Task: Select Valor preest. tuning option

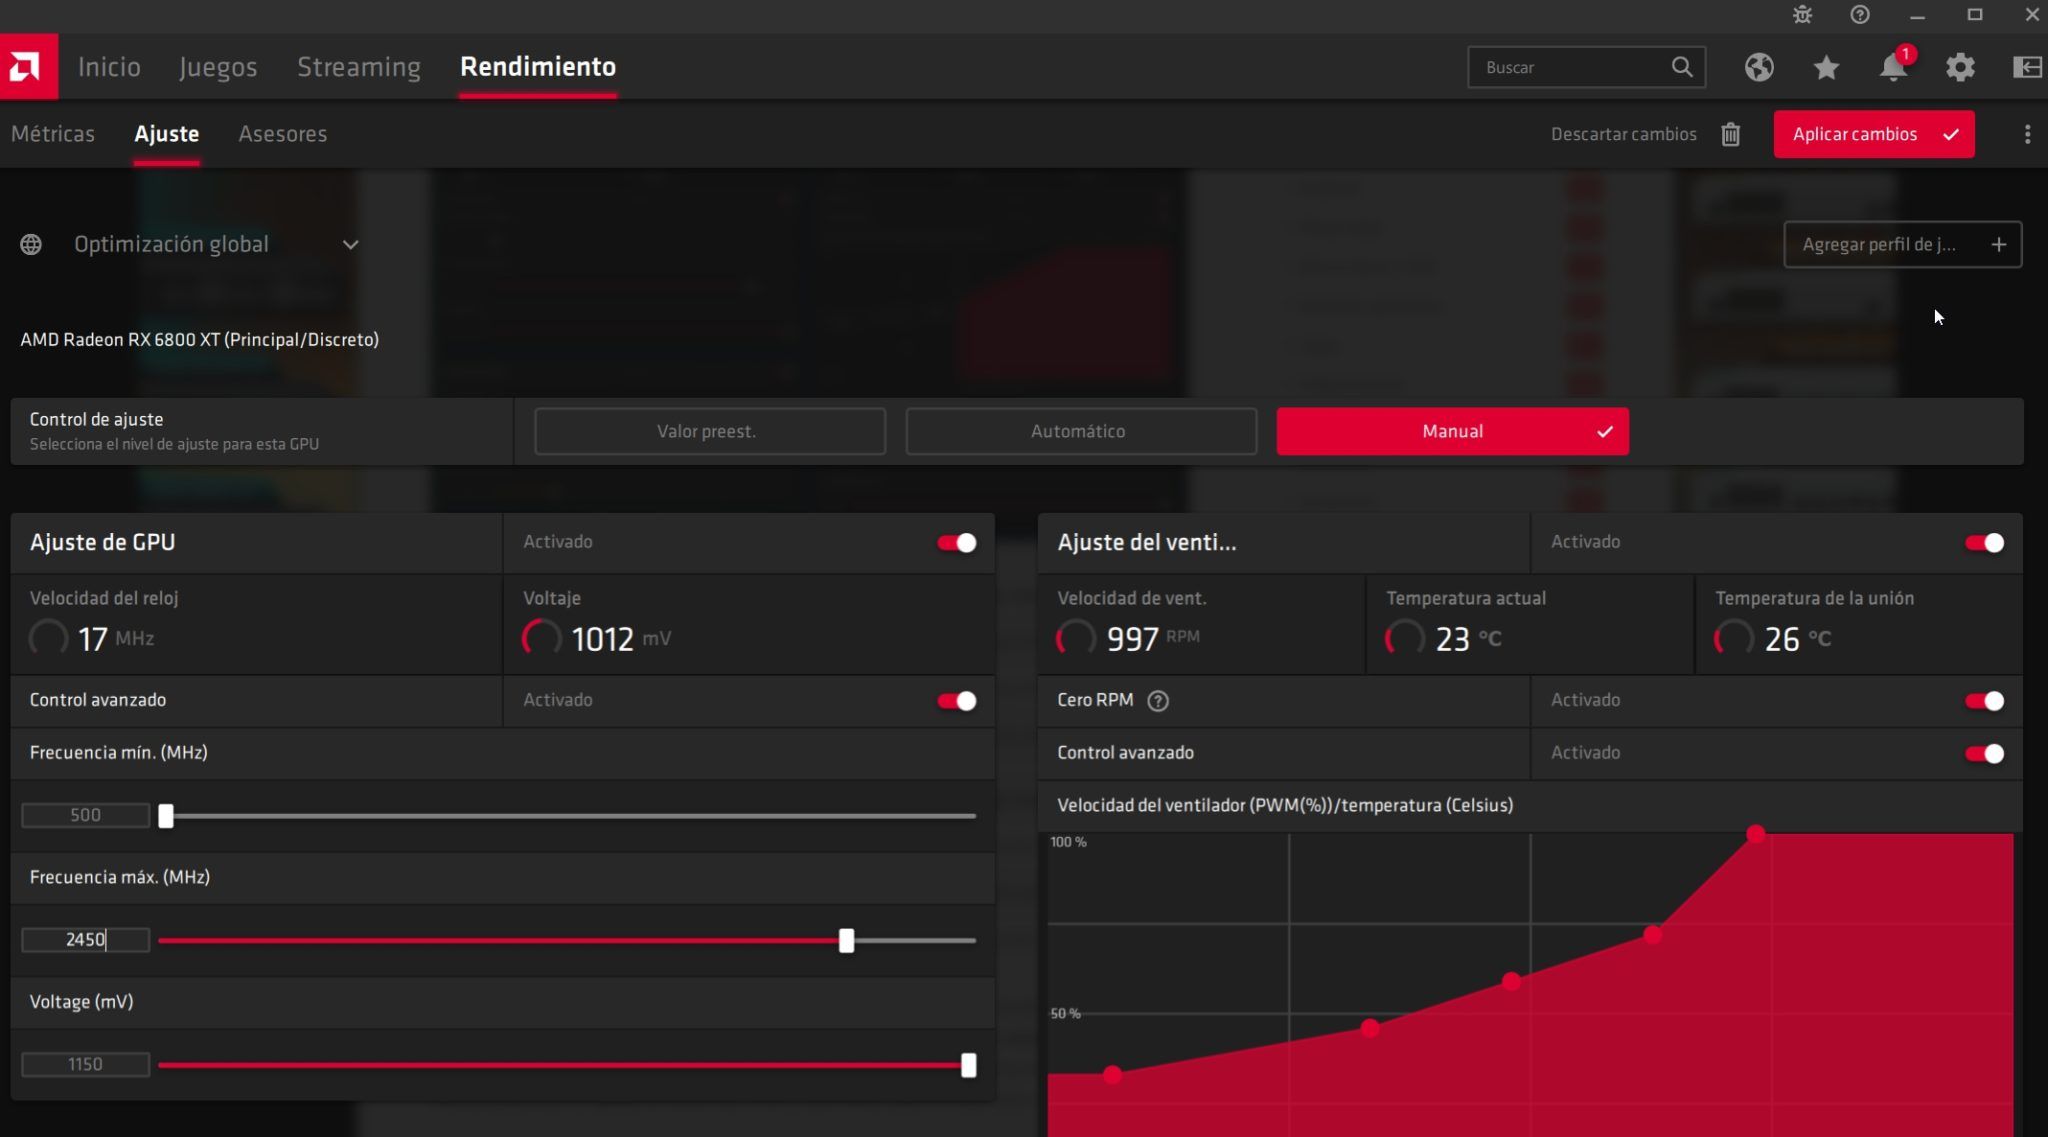Action: coord(710,431)
